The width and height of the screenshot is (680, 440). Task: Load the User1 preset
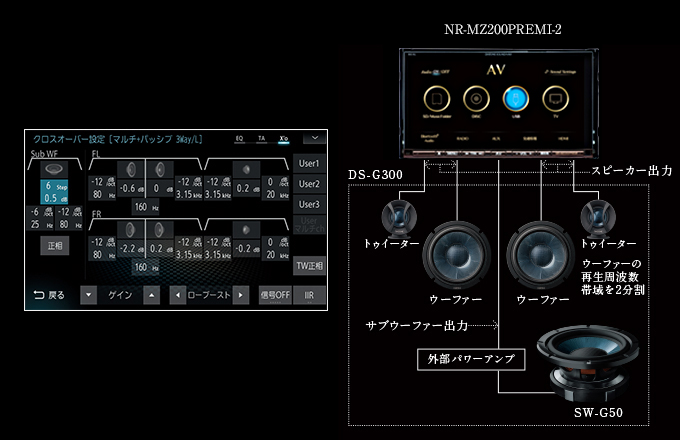[x=309, y=163]
